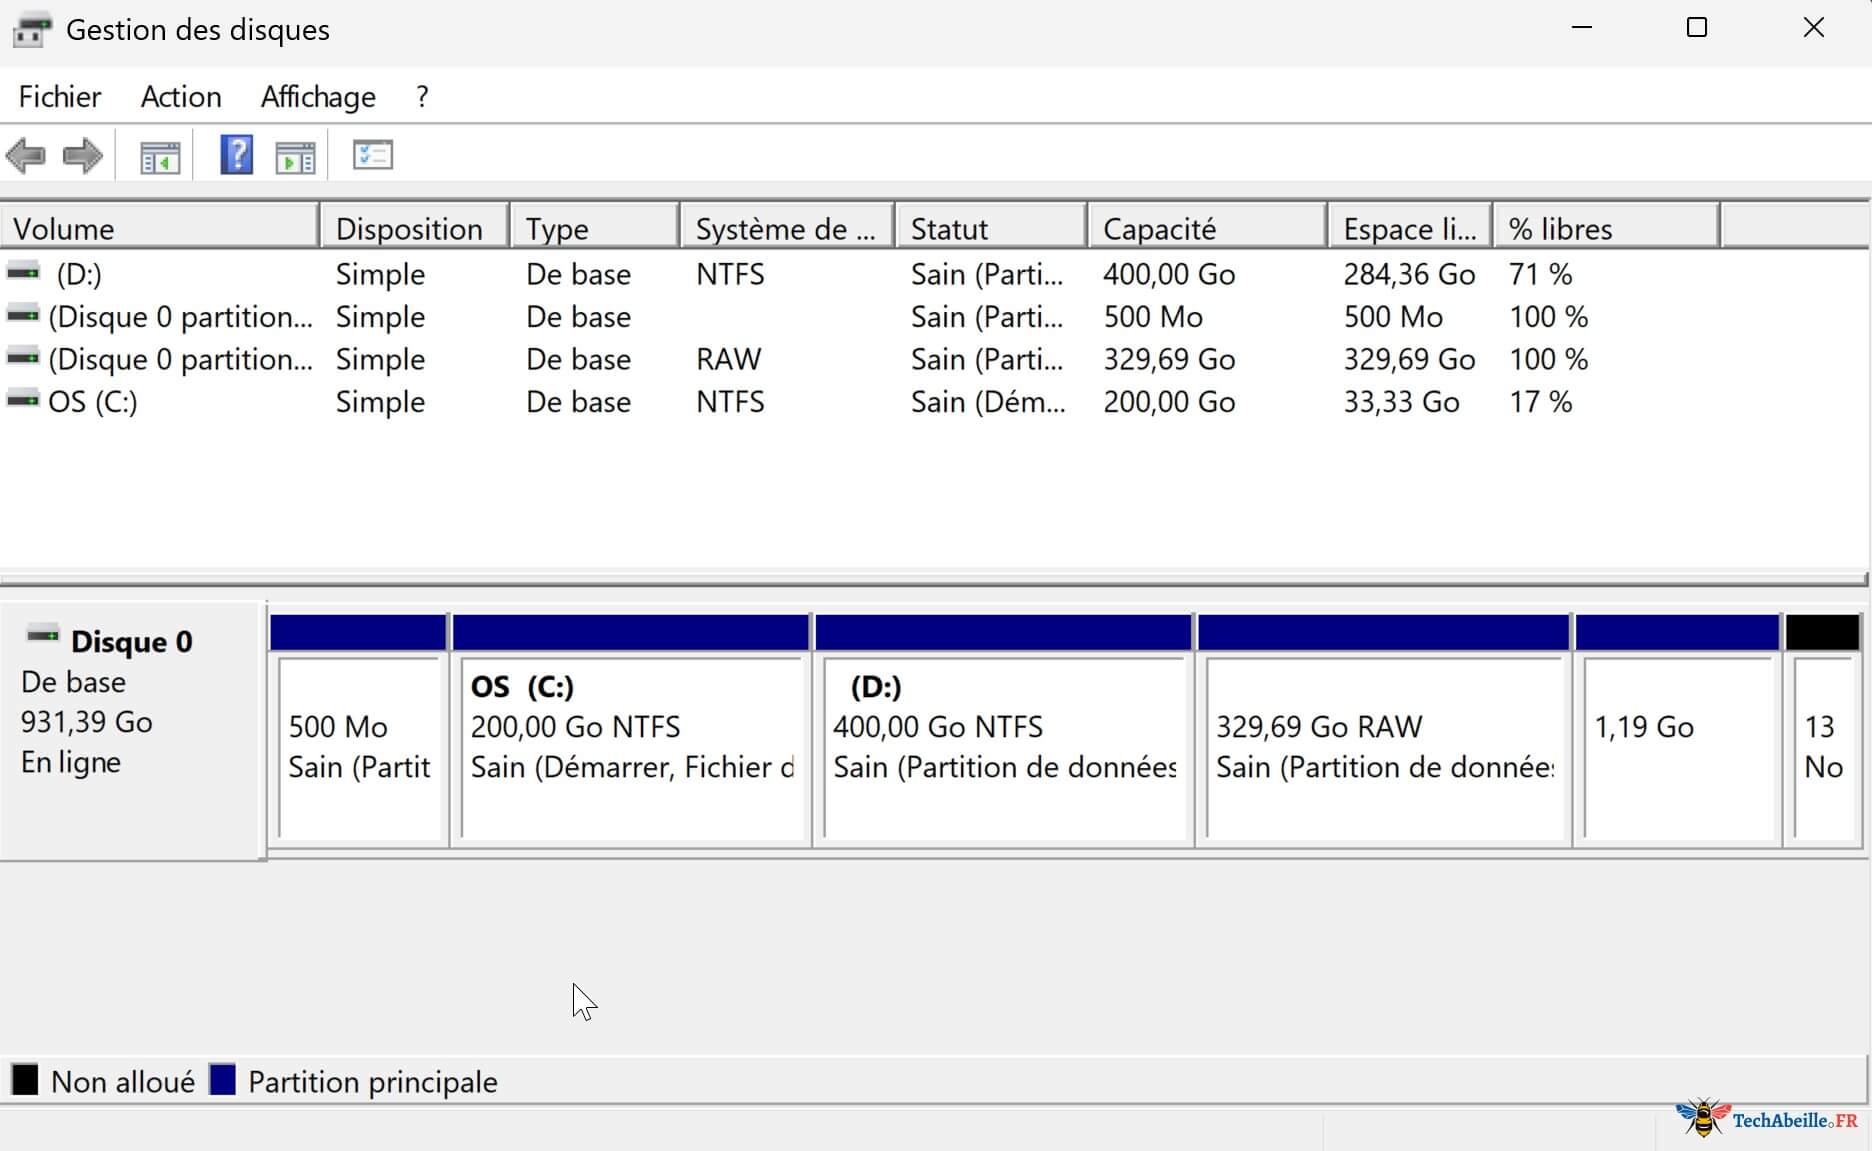
Task: Select the 1,19 Go partition block
Action: coord(1677,745)
